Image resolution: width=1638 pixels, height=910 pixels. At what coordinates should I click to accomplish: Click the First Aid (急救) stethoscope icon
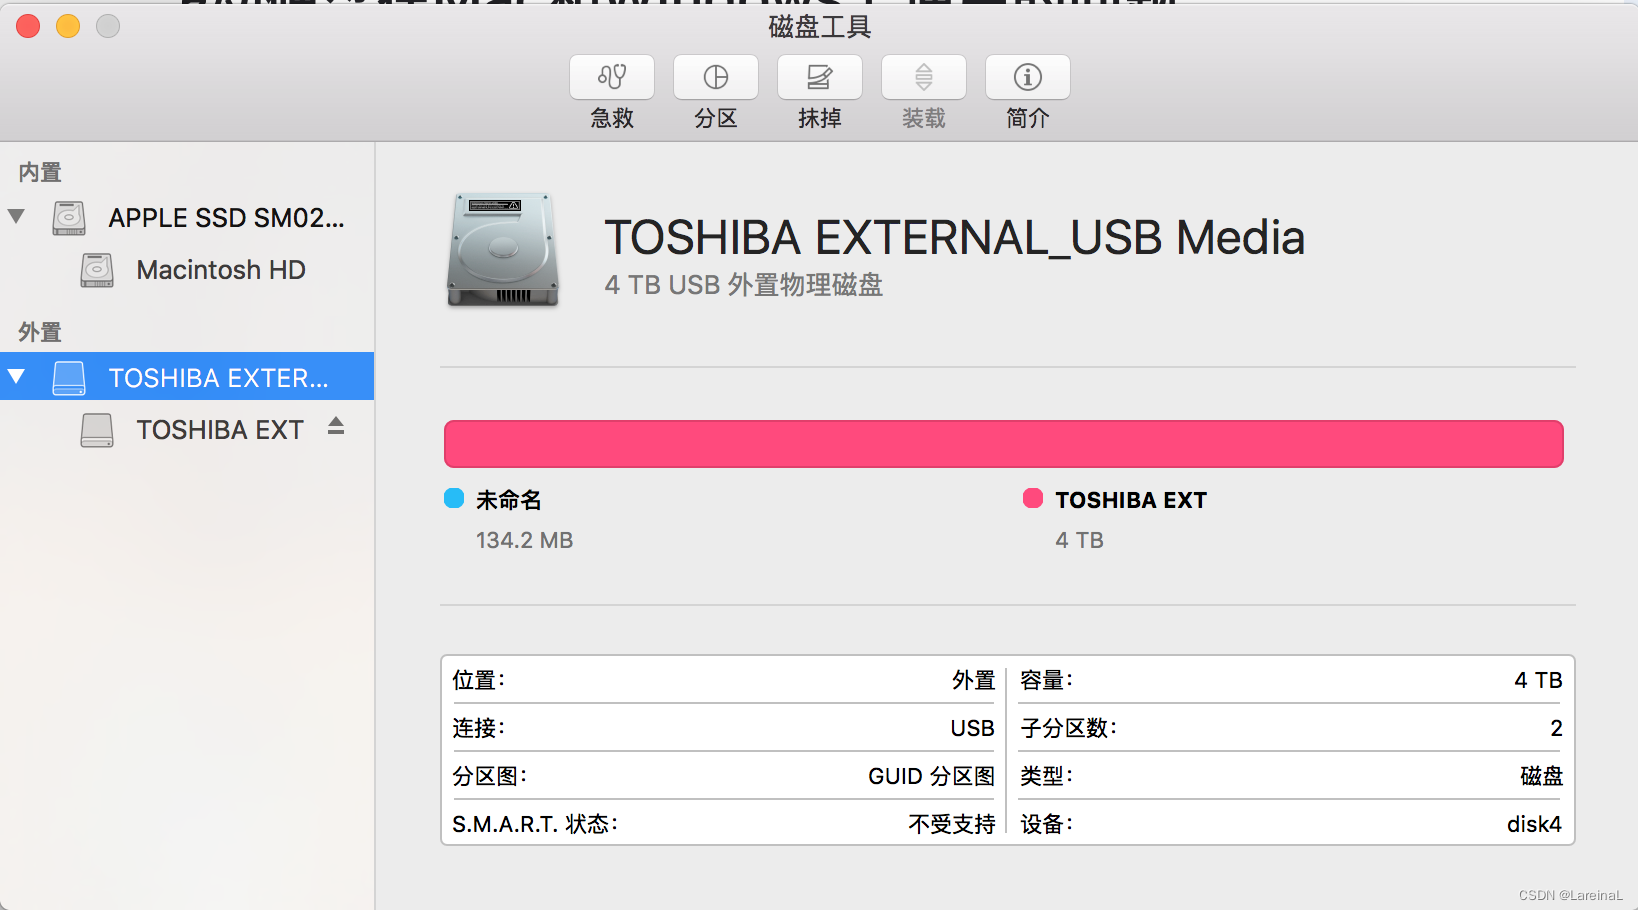pos(612,77)
